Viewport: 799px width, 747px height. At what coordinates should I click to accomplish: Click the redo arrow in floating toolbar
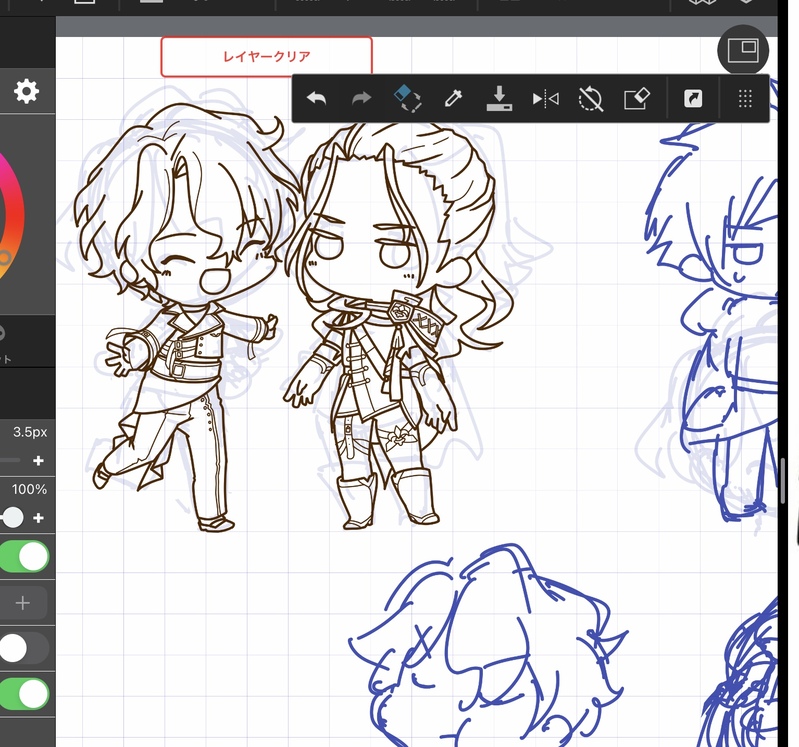click(361, 98)
